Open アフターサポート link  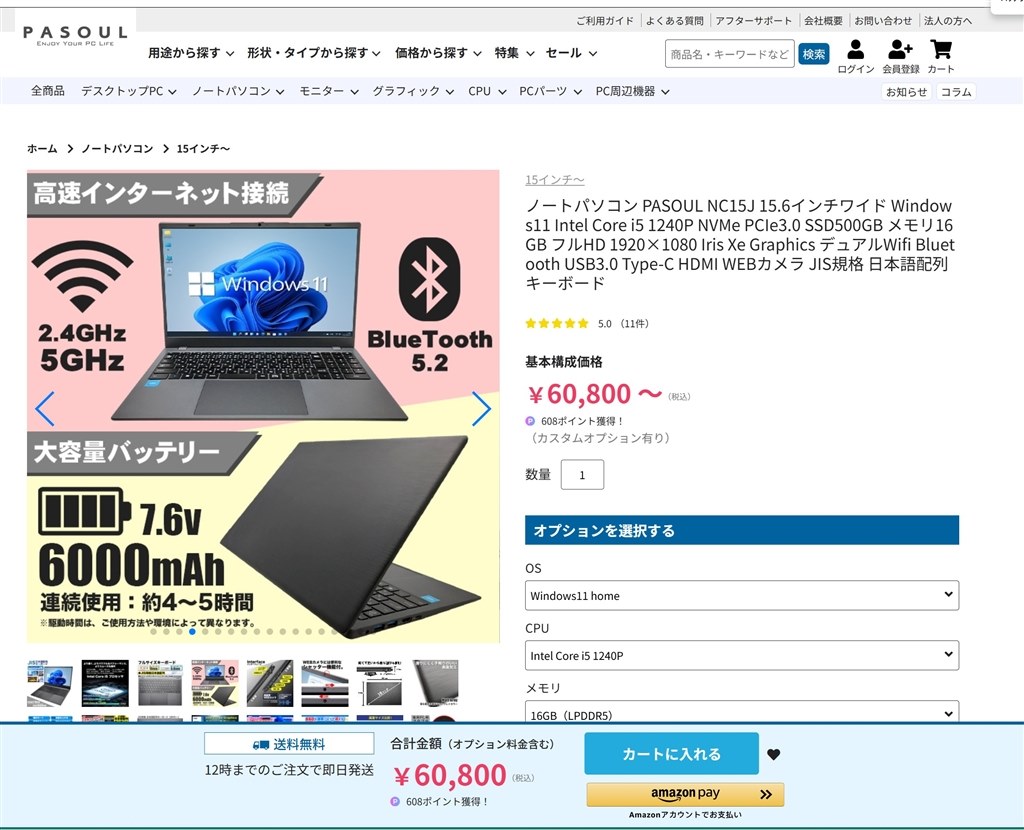pyautogui.click(x=753, y=21)
